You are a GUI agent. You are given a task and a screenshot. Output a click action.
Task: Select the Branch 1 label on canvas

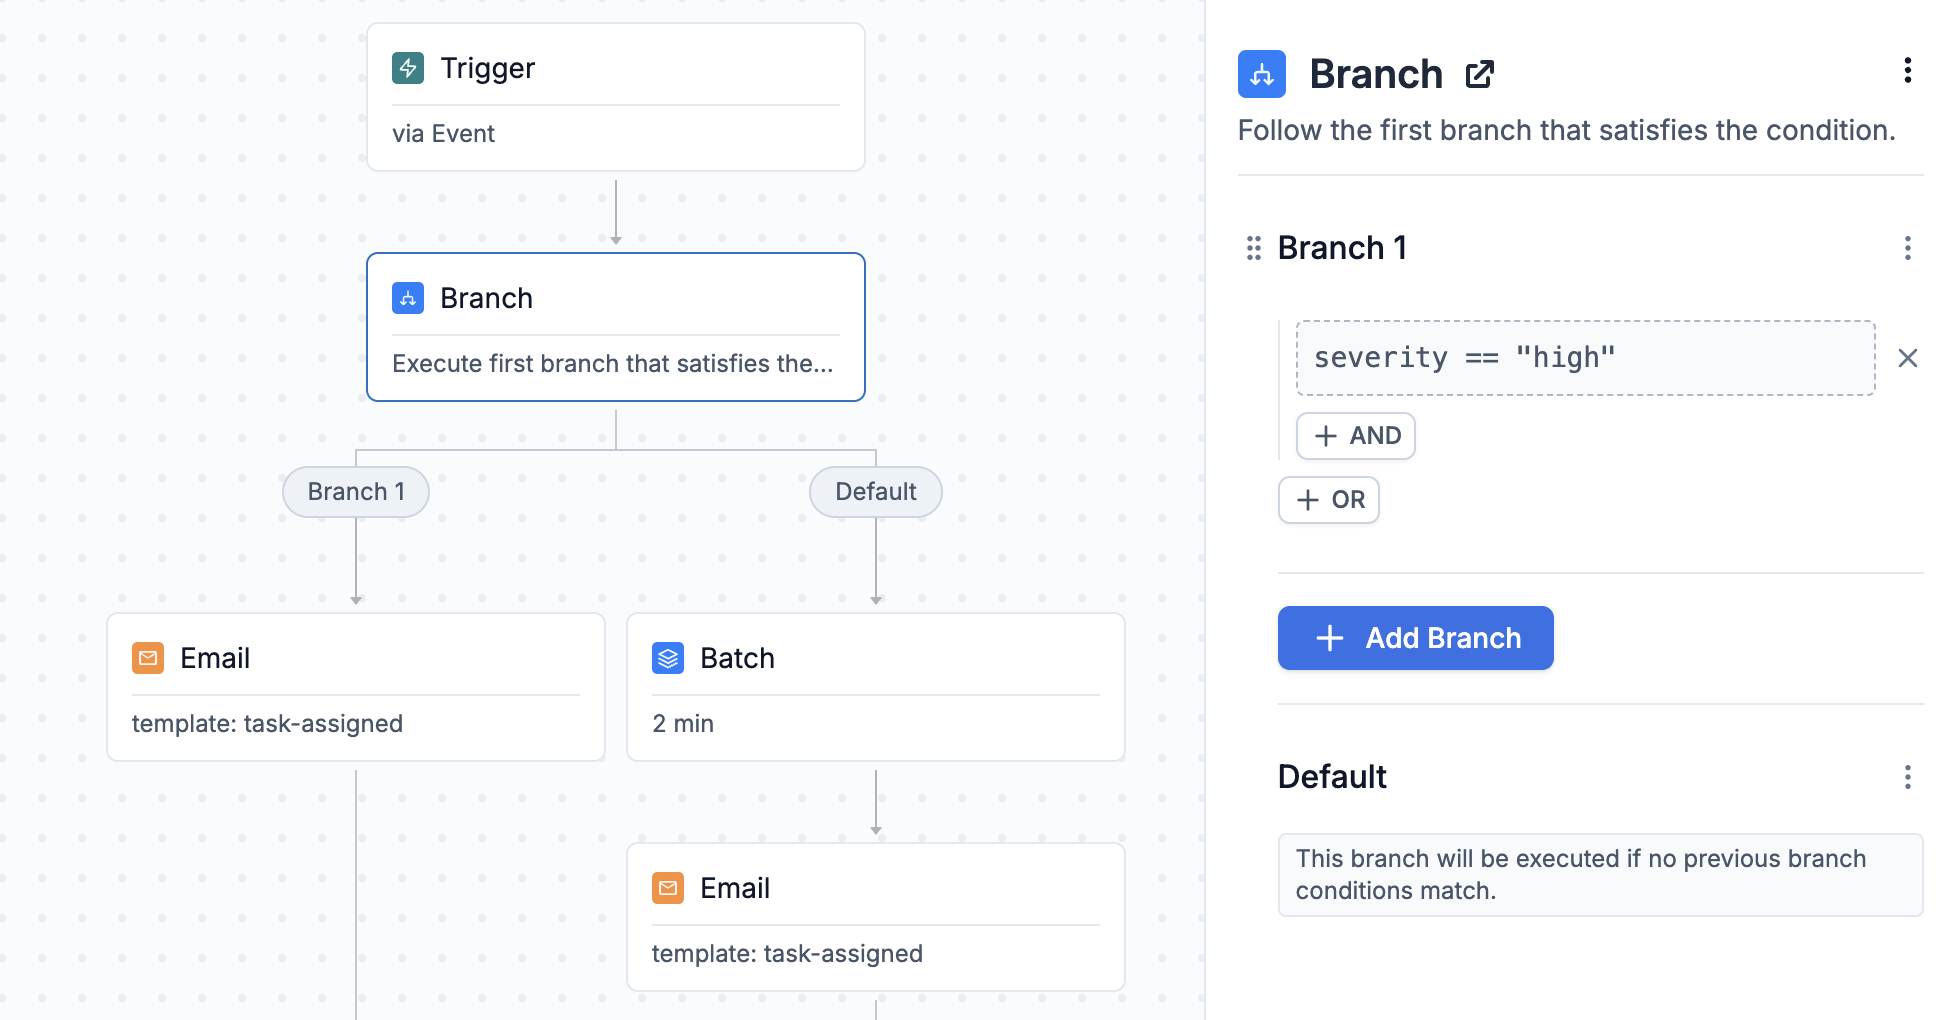[x=356, y=492]
